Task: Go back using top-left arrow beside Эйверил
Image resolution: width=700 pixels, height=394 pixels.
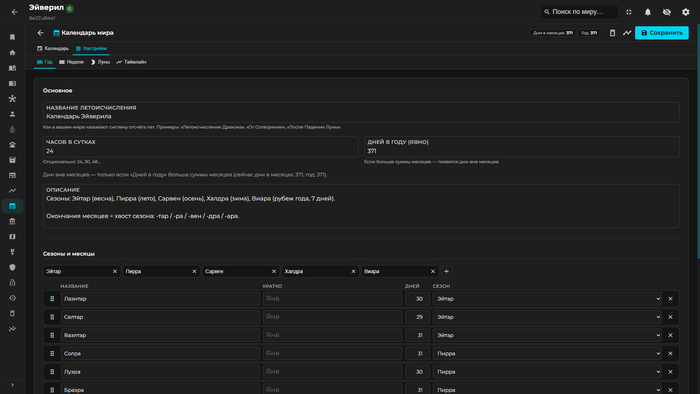Action: coord(14,12)
